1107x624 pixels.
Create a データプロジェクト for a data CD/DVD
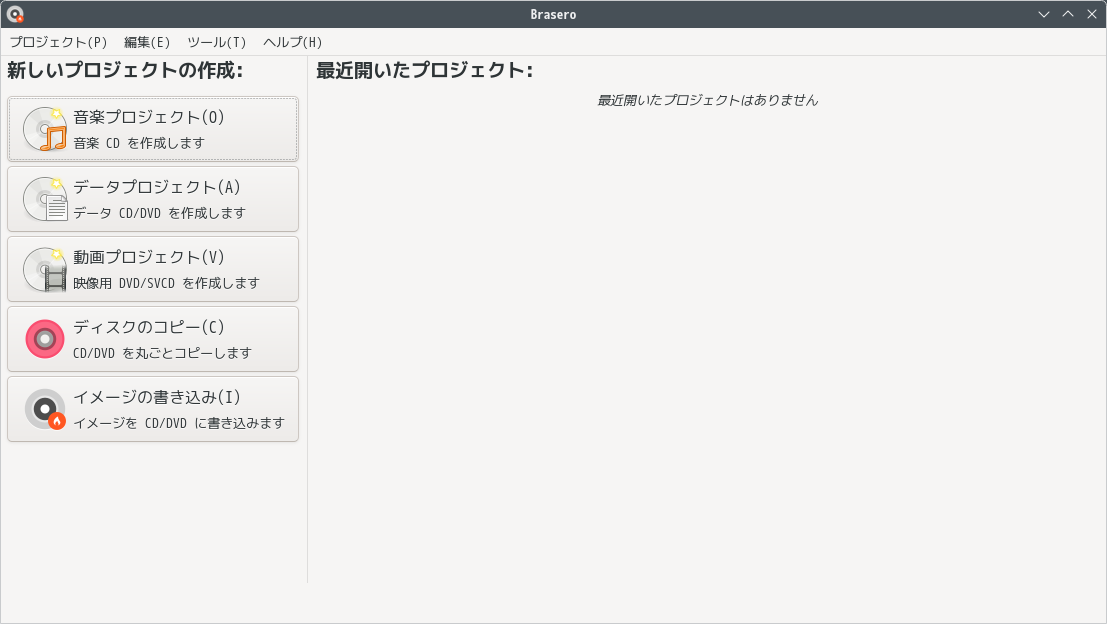[x=152, y=198]
